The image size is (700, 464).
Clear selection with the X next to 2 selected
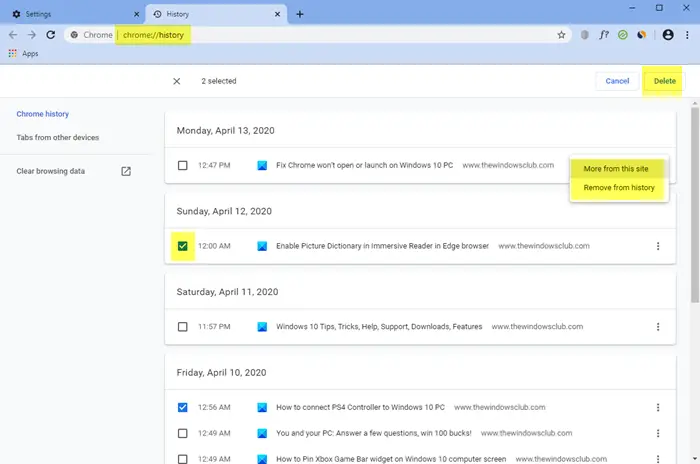click(177, 81)
